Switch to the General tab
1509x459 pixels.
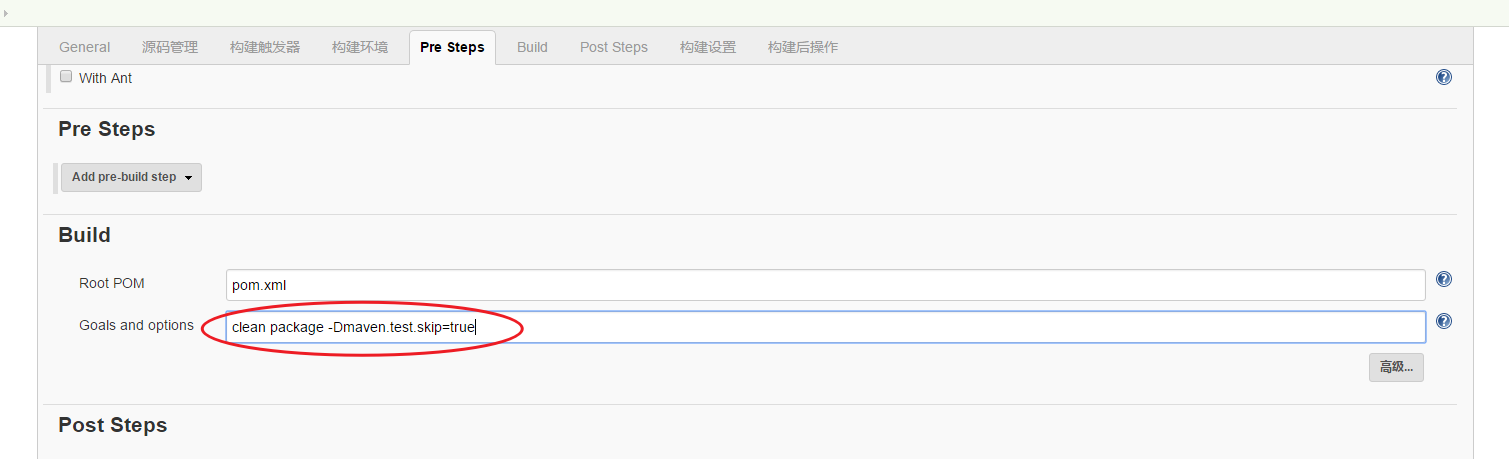tap(85, 47)
